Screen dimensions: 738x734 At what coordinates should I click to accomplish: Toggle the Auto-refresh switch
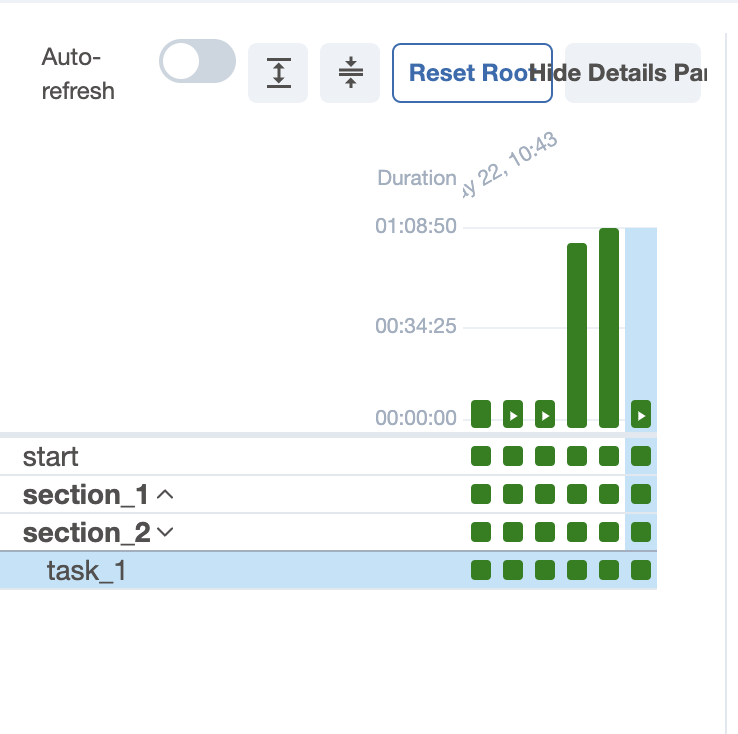197,62
